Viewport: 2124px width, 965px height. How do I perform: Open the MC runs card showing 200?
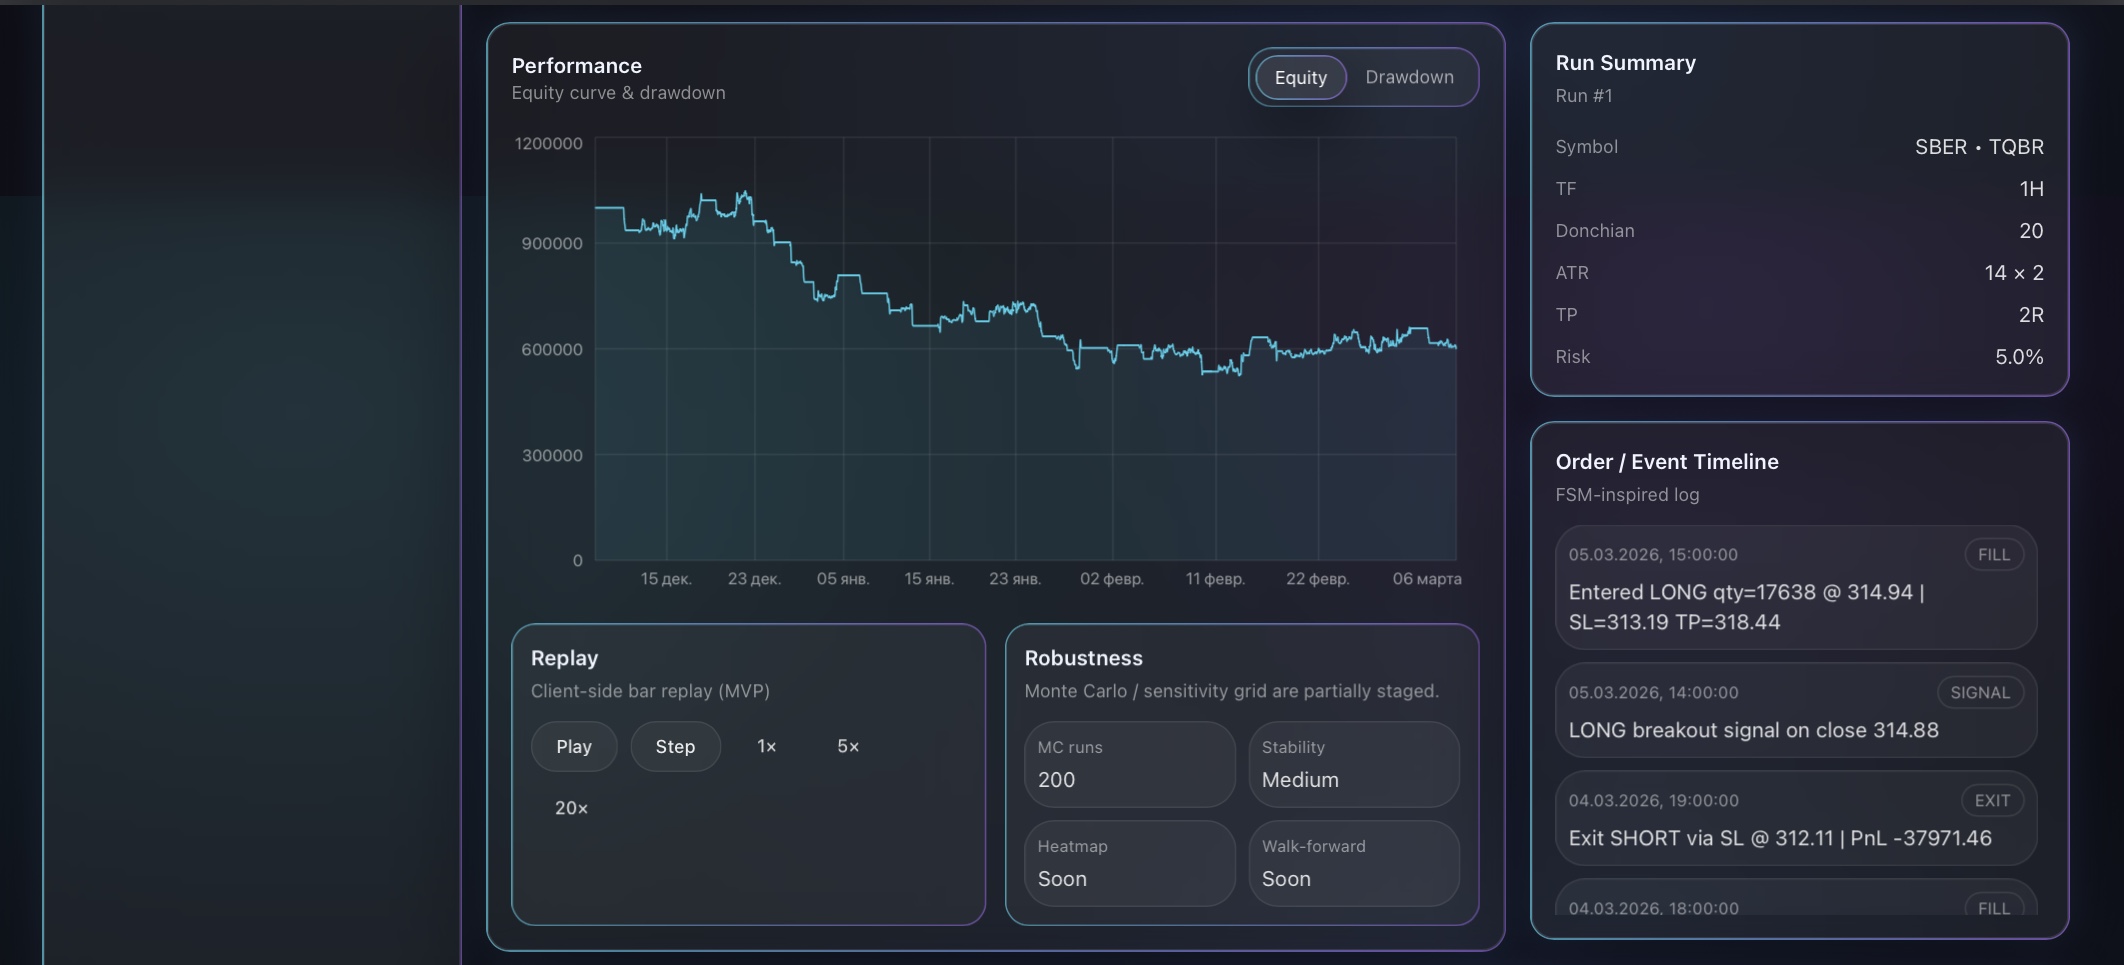point(1128,764)
